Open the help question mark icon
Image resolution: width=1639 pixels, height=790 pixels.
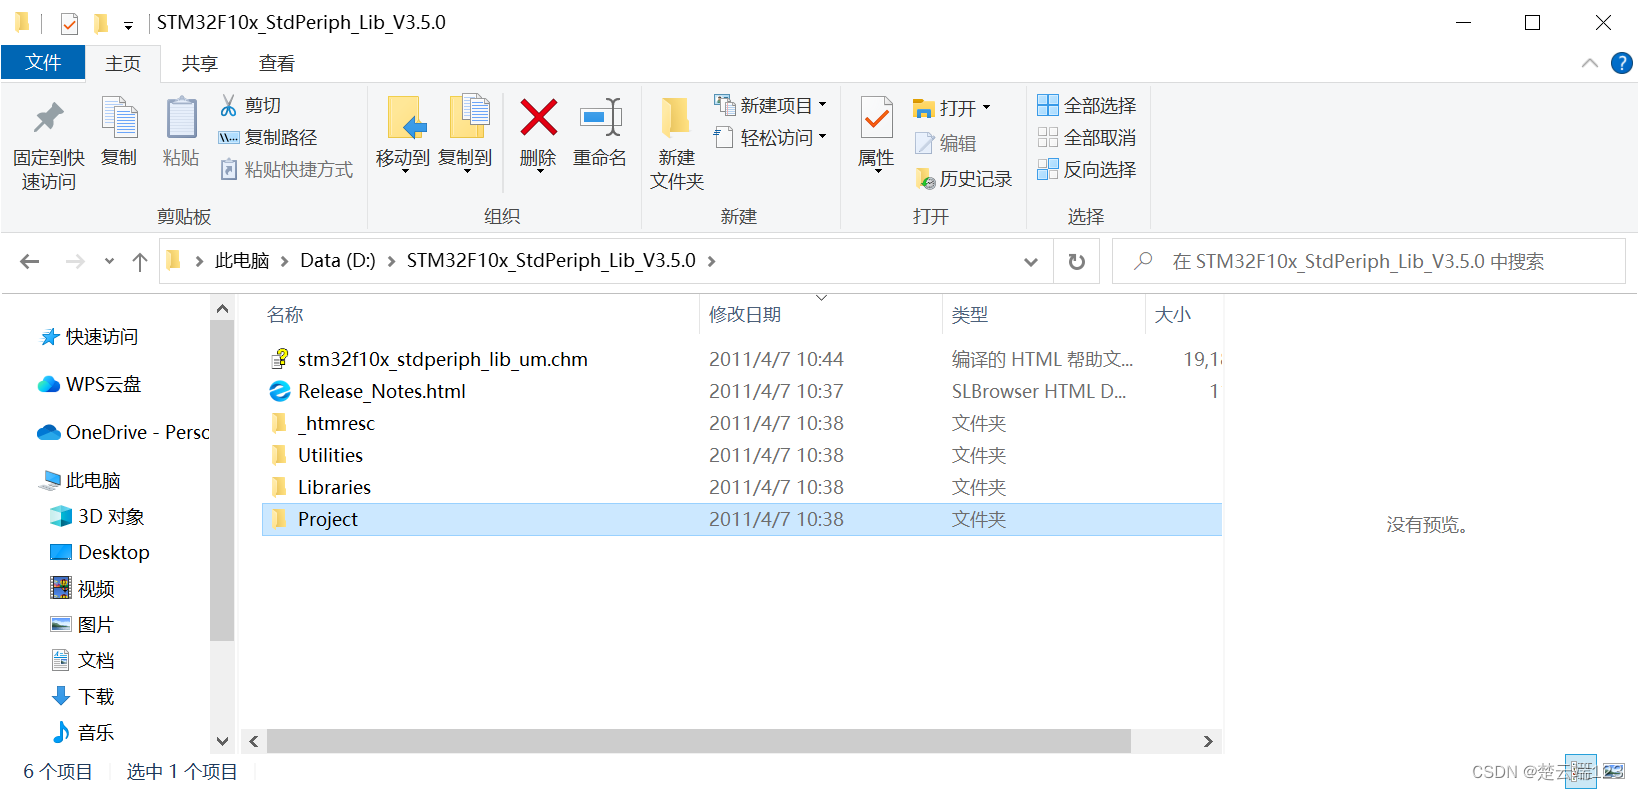[x=1622, y=63]
